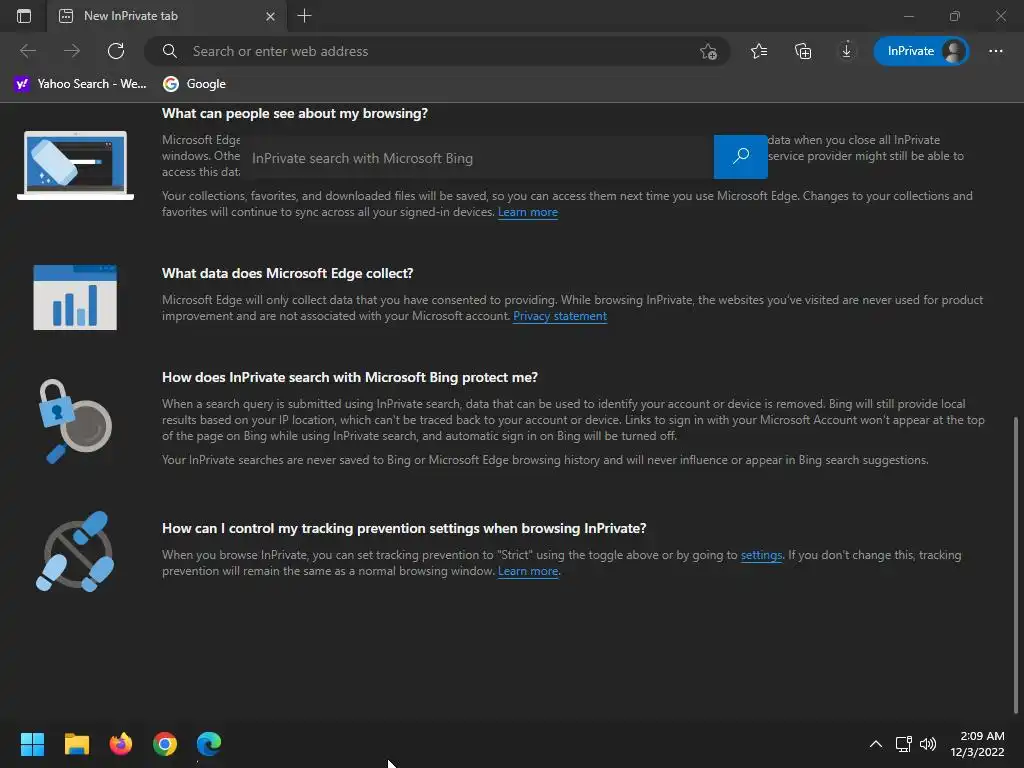Open Learn more about collections syncing
Viewport: 1024px width, 768px height.
click(x=528, y=212)
